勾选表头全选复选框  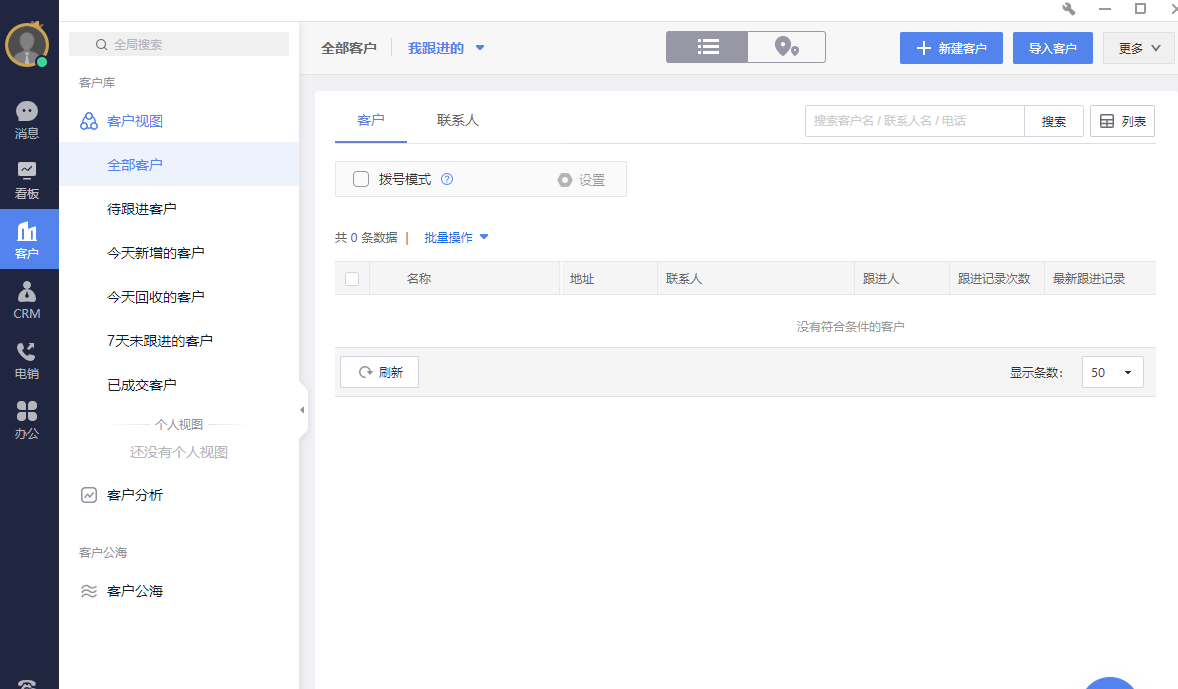pyautogui.click(x=352, y=278)
